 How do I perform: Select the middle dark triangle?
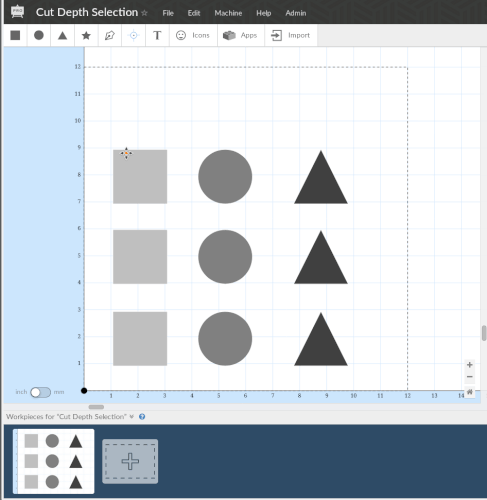coord(321,263)
